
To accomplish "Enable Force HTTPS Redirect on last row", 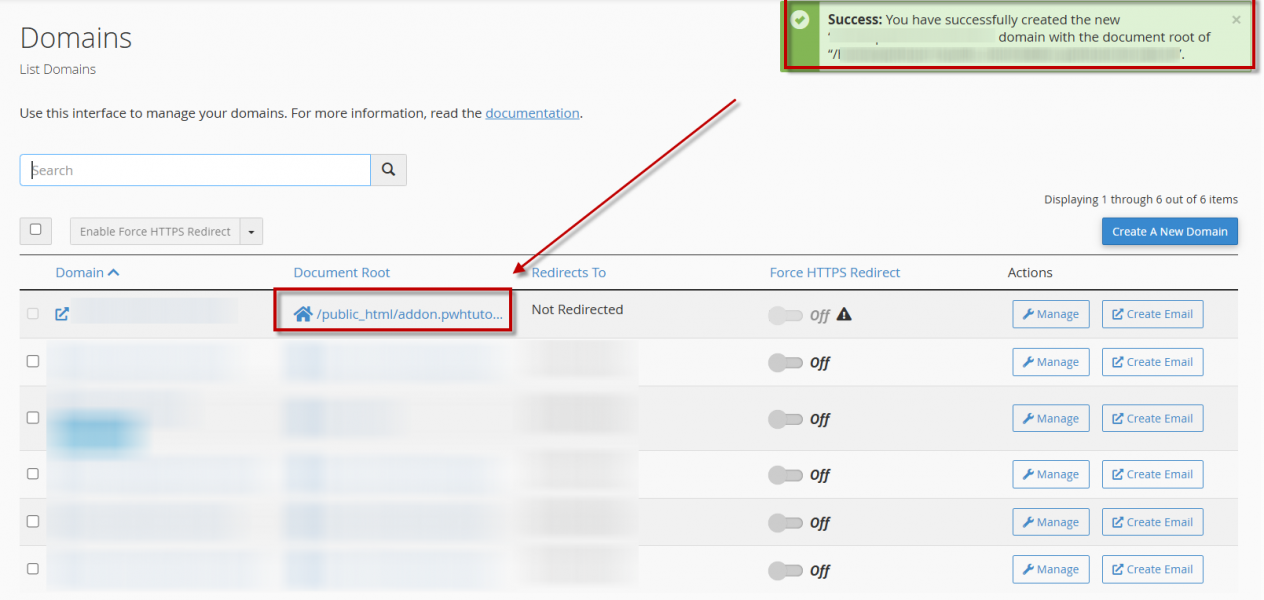I will click(785, 571).
